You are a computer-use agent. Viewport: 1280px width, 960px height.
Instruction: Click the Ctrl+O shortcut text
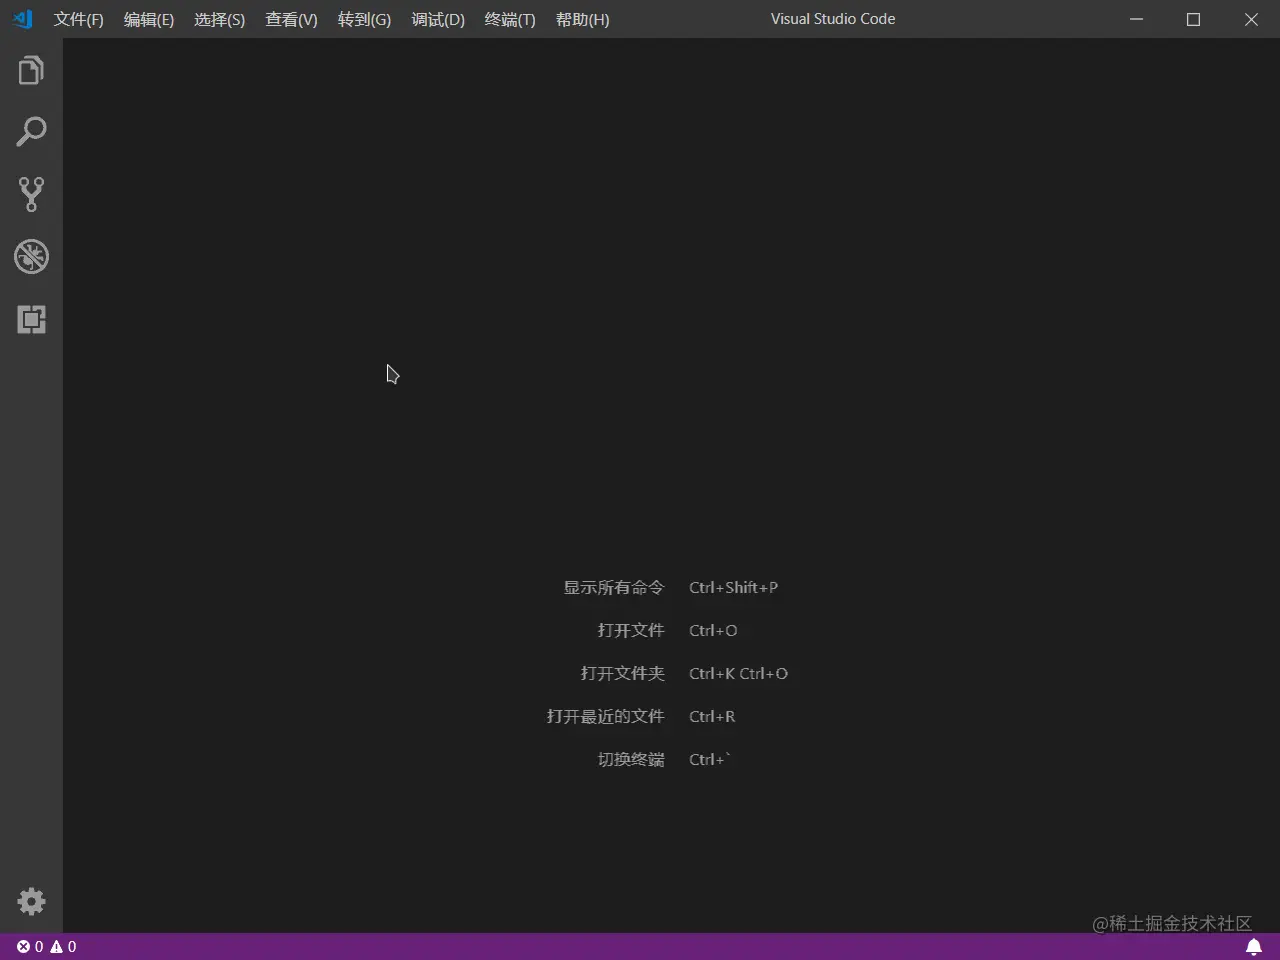[x=713, y=631]
